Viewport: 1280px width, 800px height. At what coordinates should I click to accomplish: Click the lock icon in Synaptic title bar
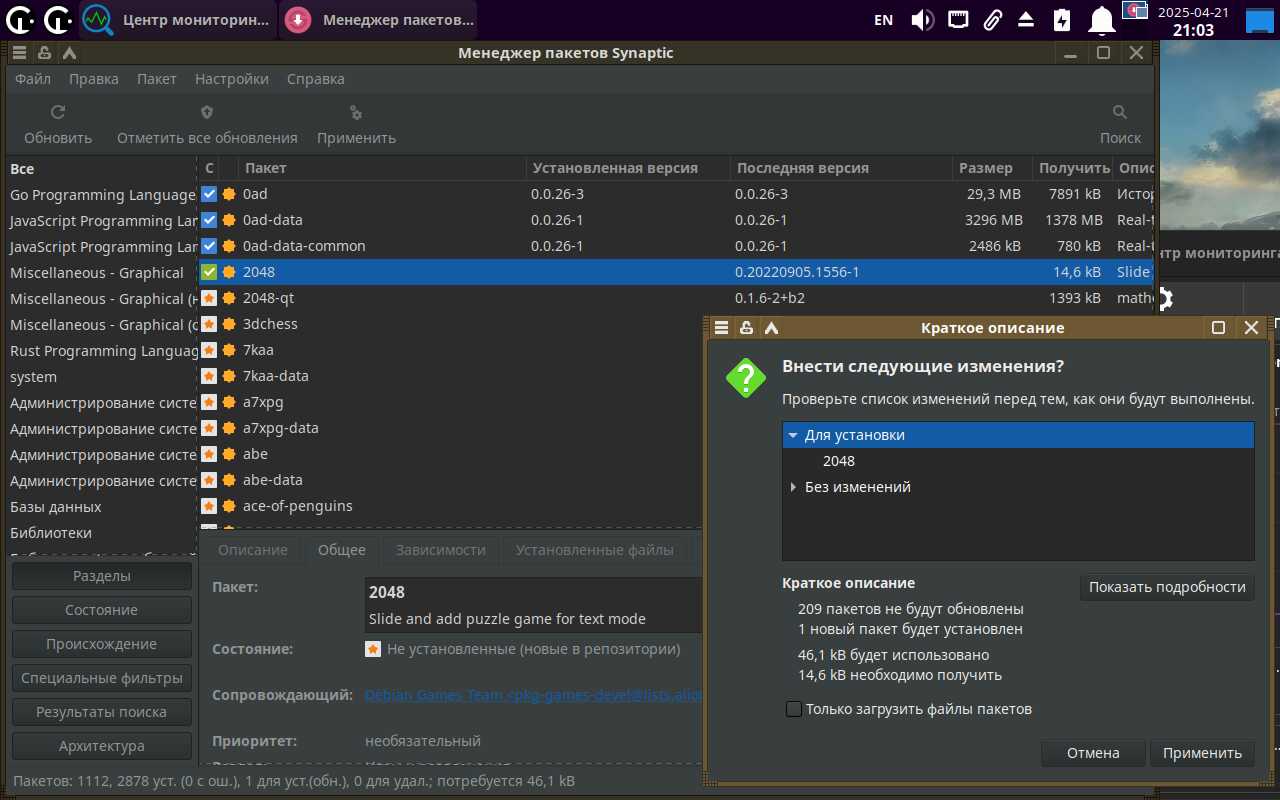[x=44, y=53]
